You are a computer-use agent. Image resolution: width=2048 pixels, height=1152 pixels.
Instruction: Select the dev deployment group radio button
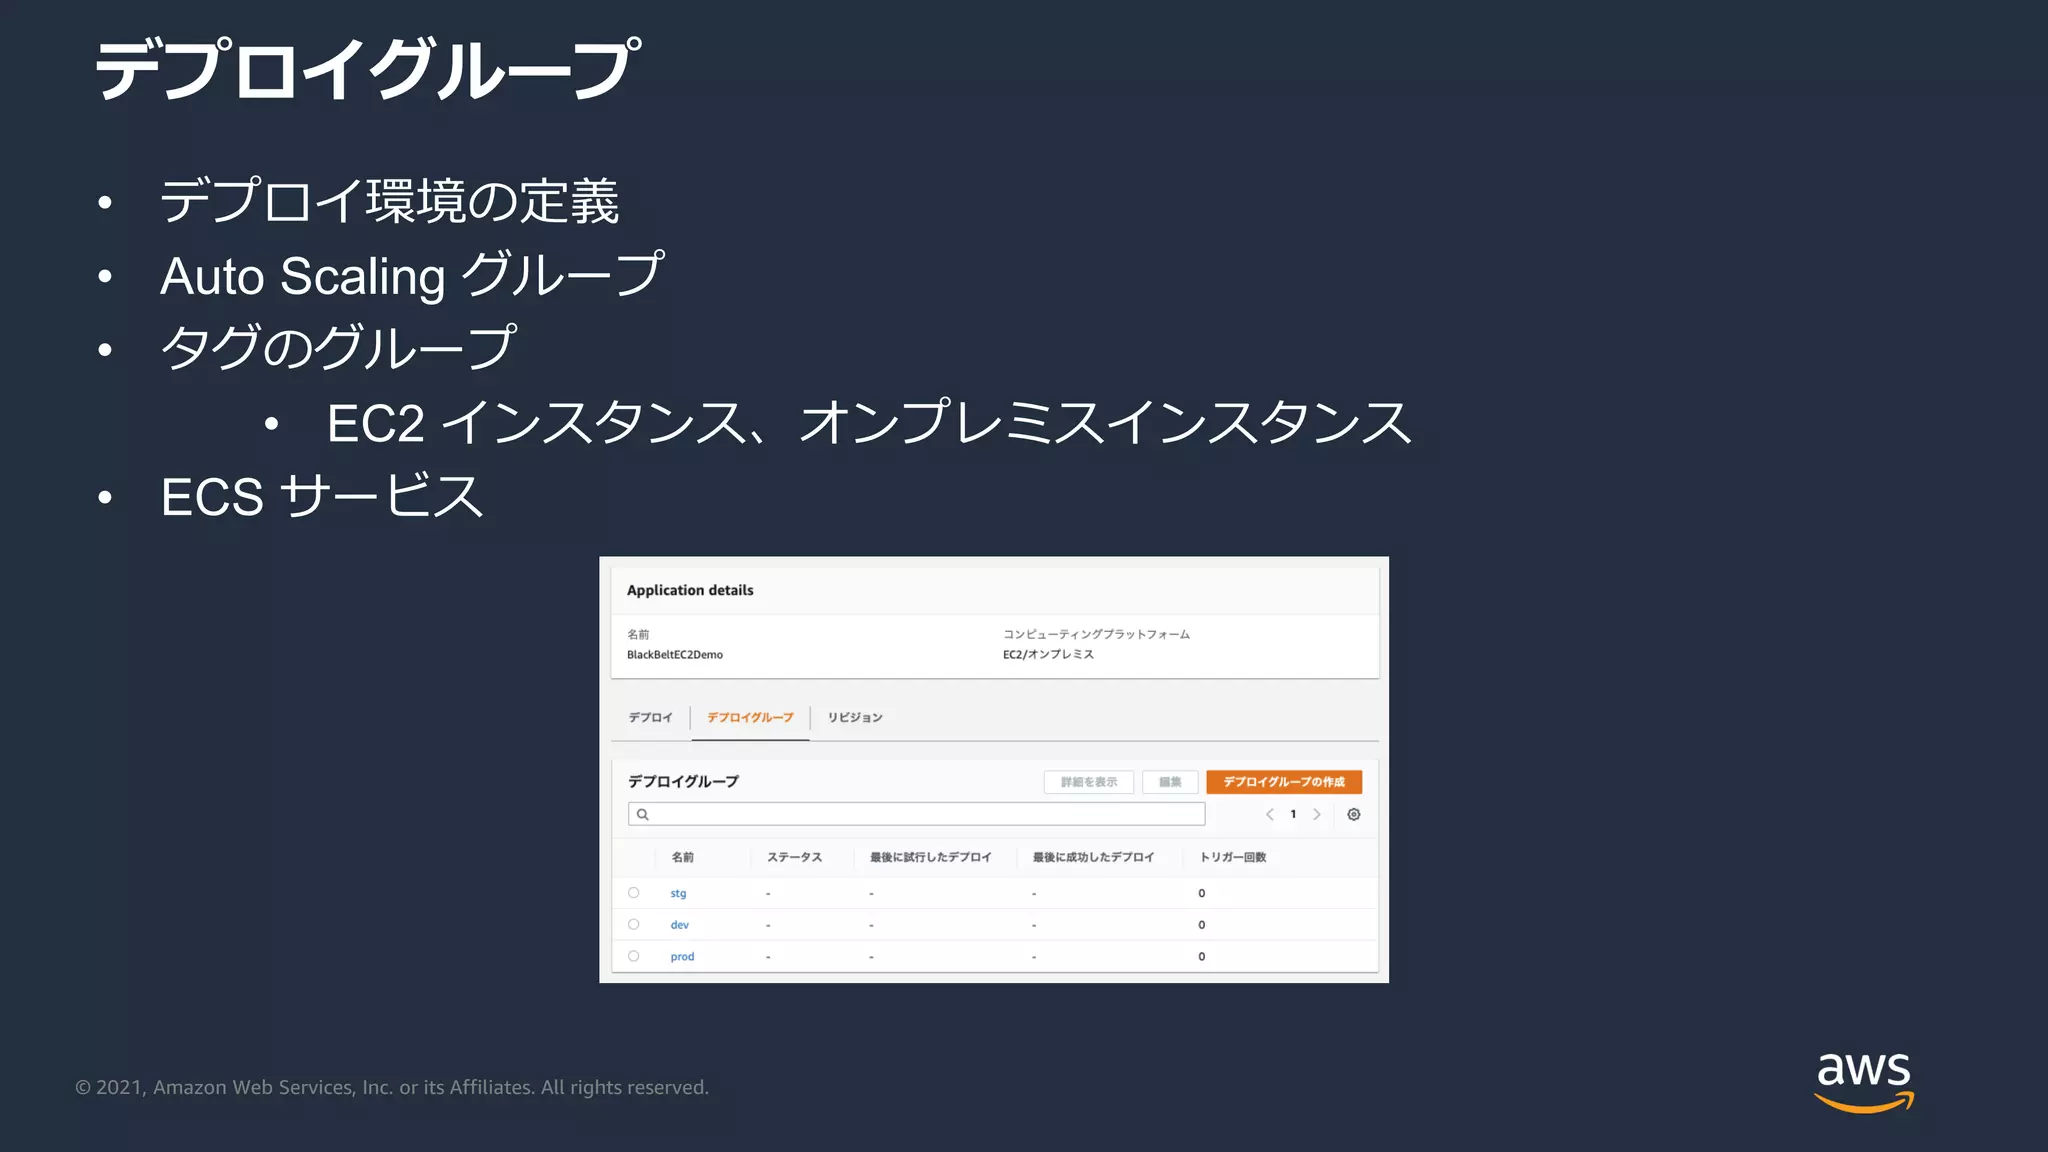(x=633, y=924)
